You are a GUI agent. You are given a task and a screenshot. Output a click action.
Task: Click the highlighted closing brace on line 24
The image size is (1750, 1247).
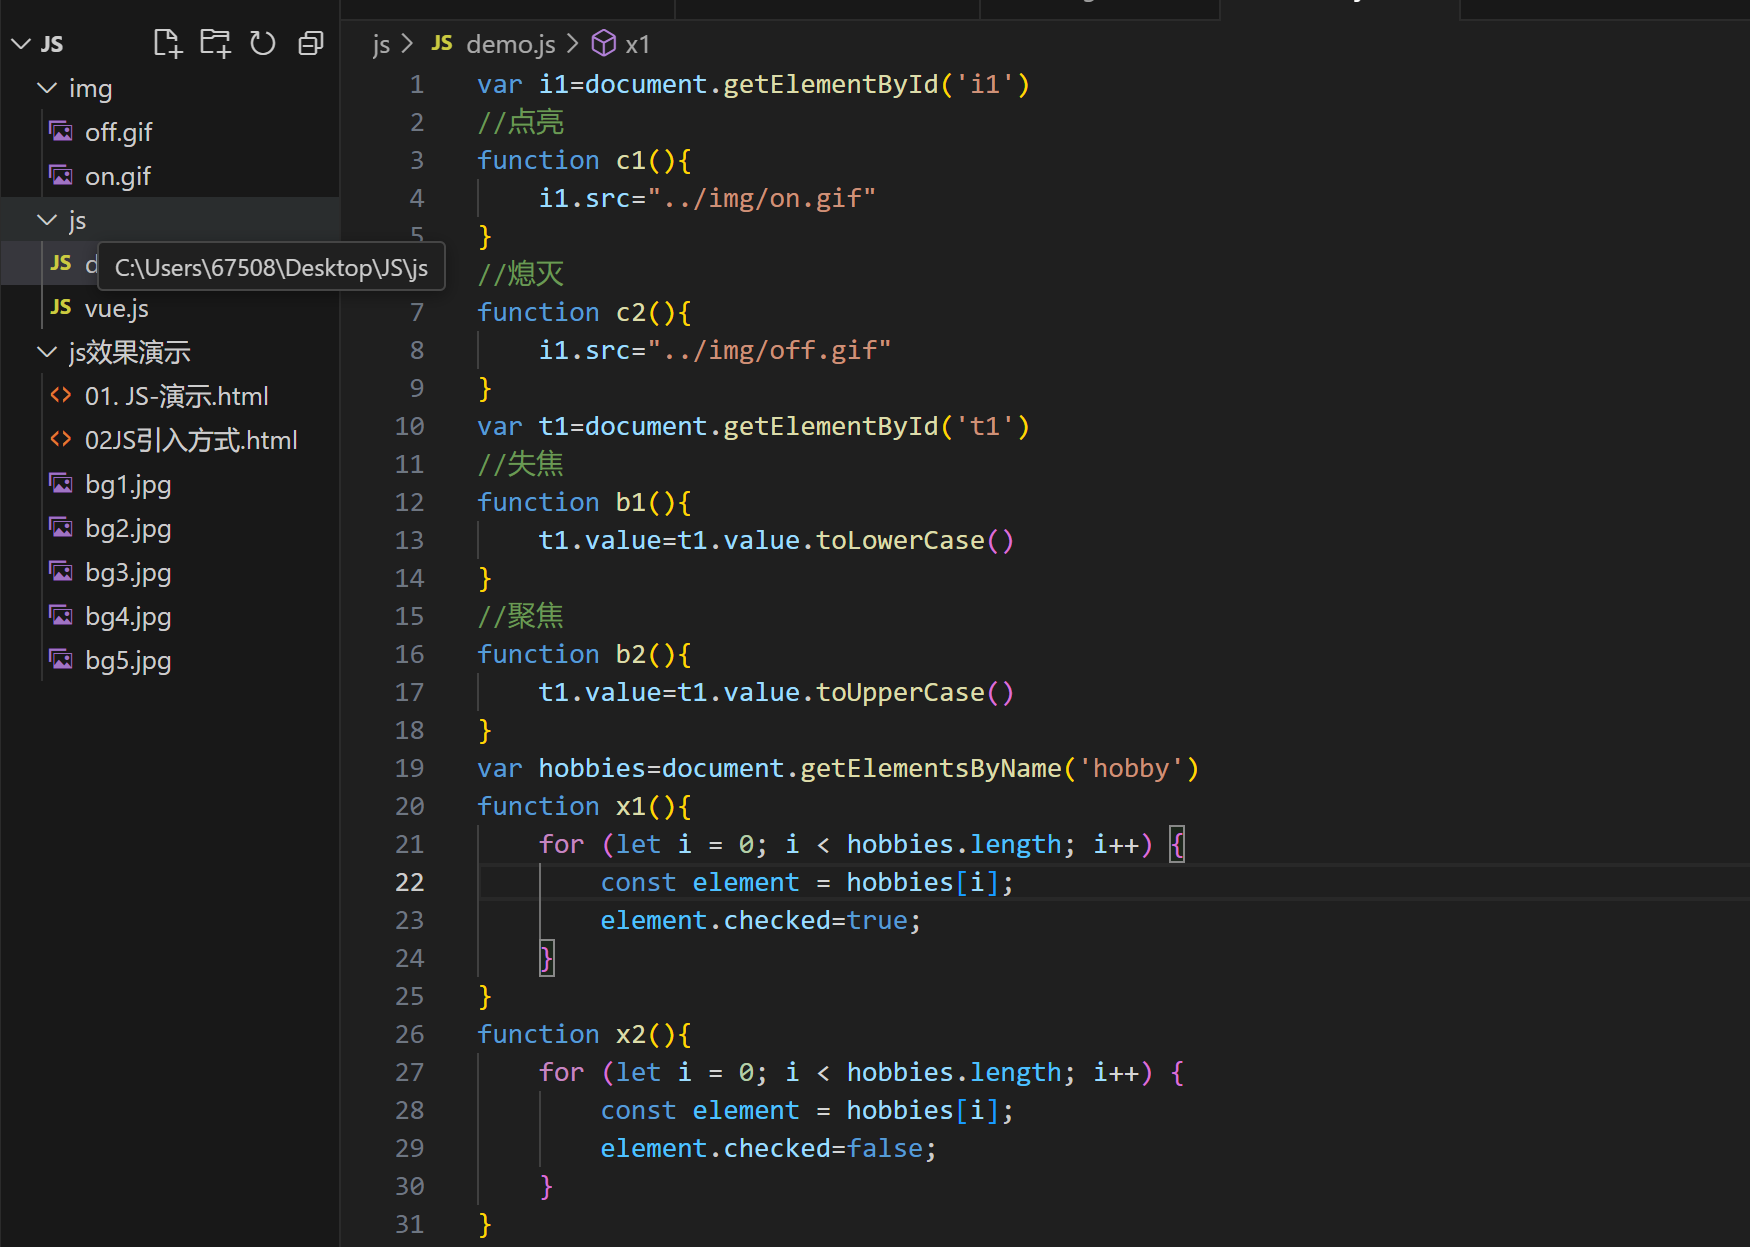point(546,958)
